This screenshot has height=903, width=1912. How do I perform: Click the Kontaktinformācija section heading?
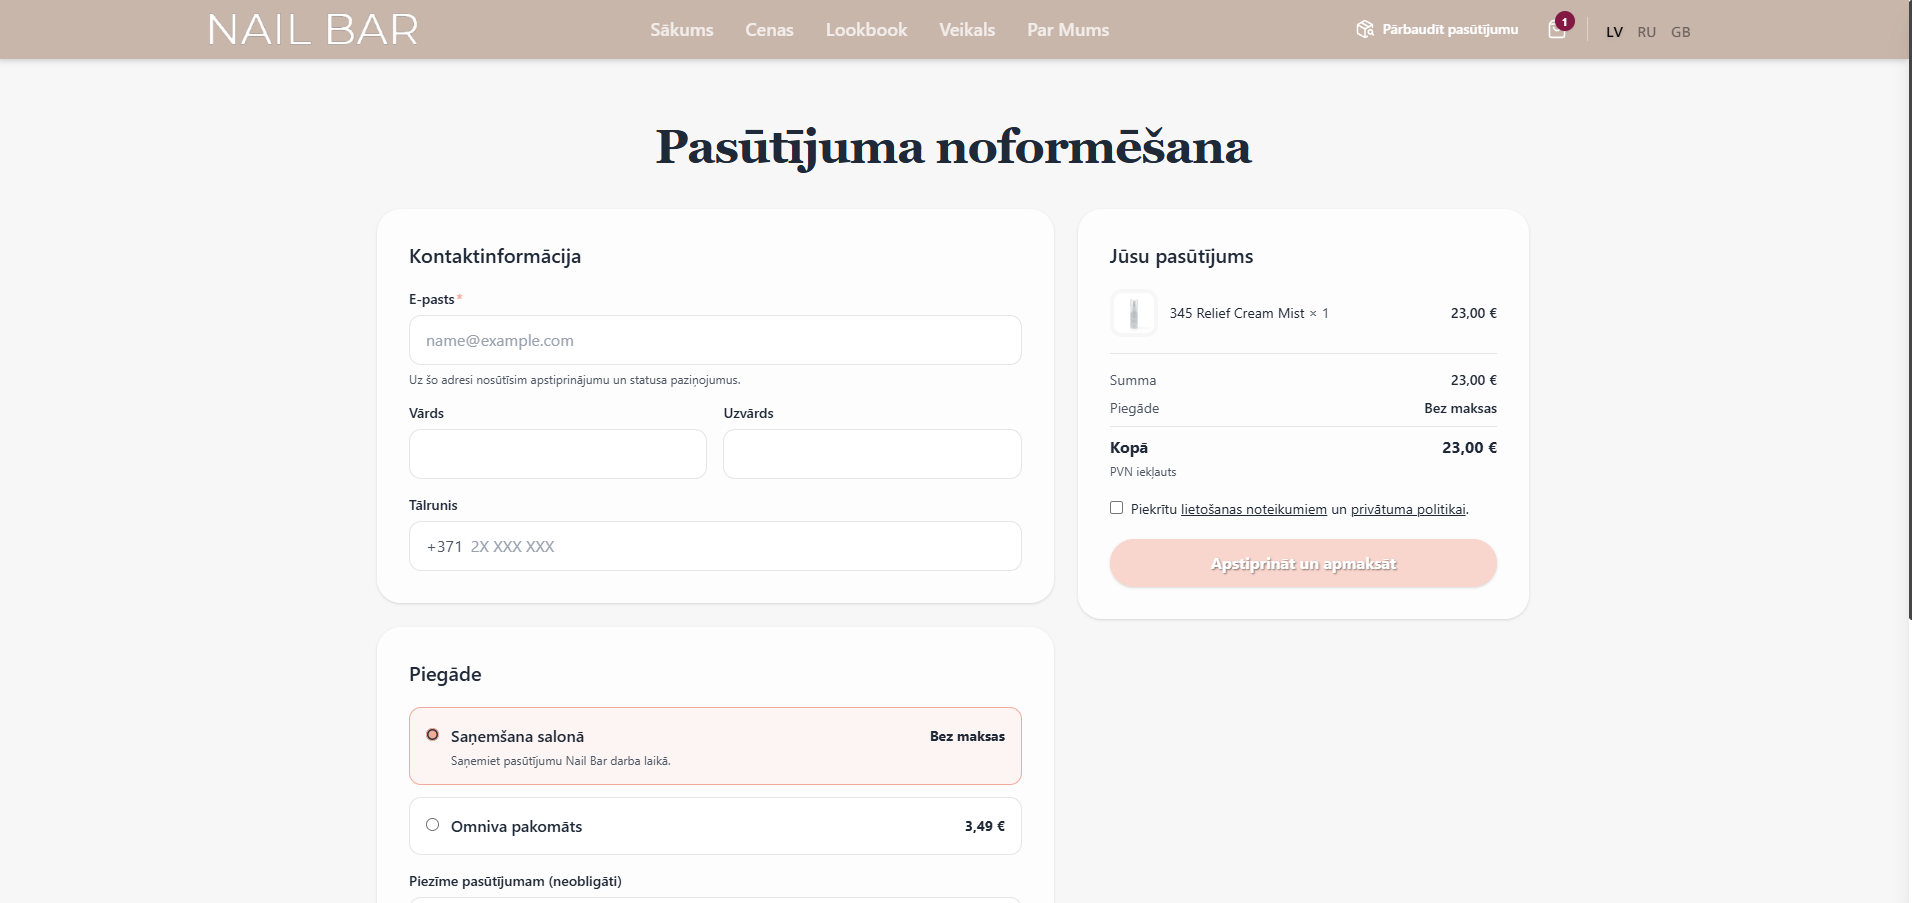click(x=495, y=256)
